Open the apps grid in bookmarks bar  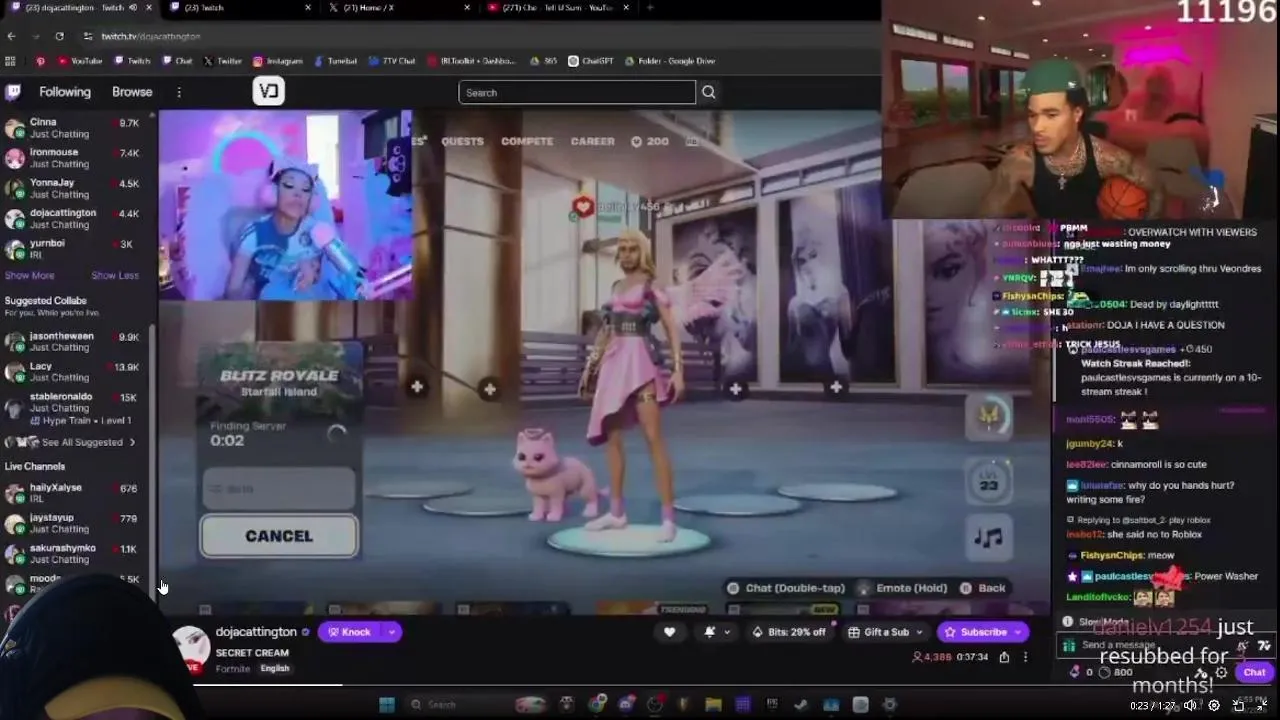[10, 61]
